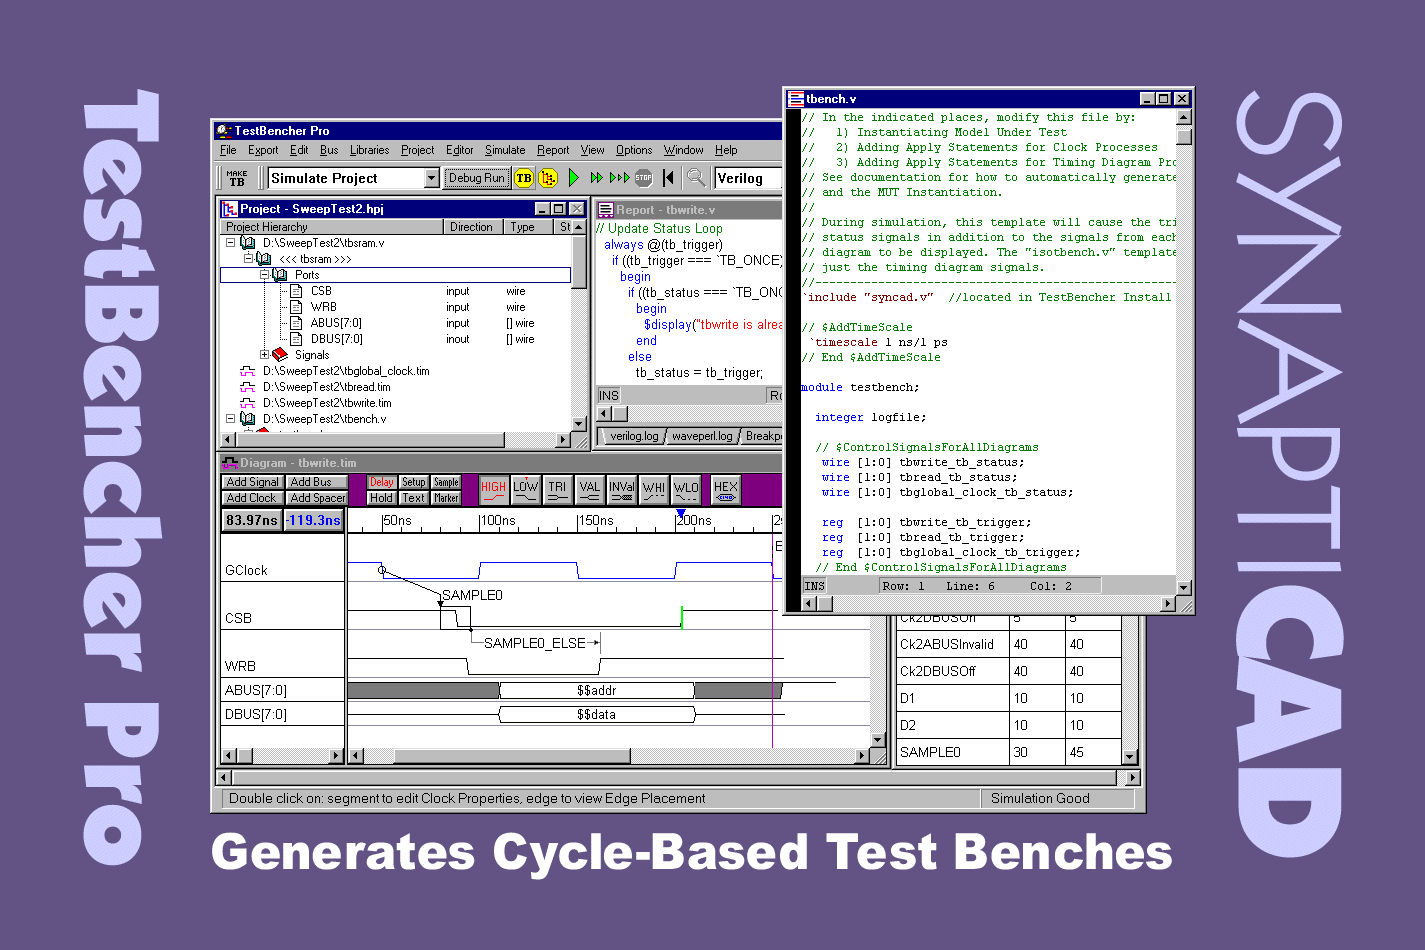Click the restart-to-beginning arrow icon
The height and width of the screenshot is (950, 1425).
pos(668,178)
